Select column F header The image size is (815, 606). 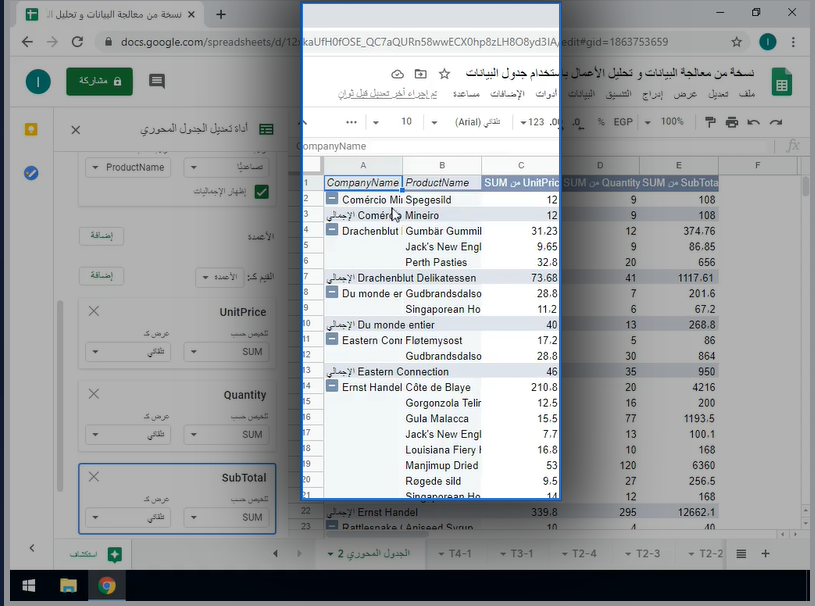coord(758,165)
